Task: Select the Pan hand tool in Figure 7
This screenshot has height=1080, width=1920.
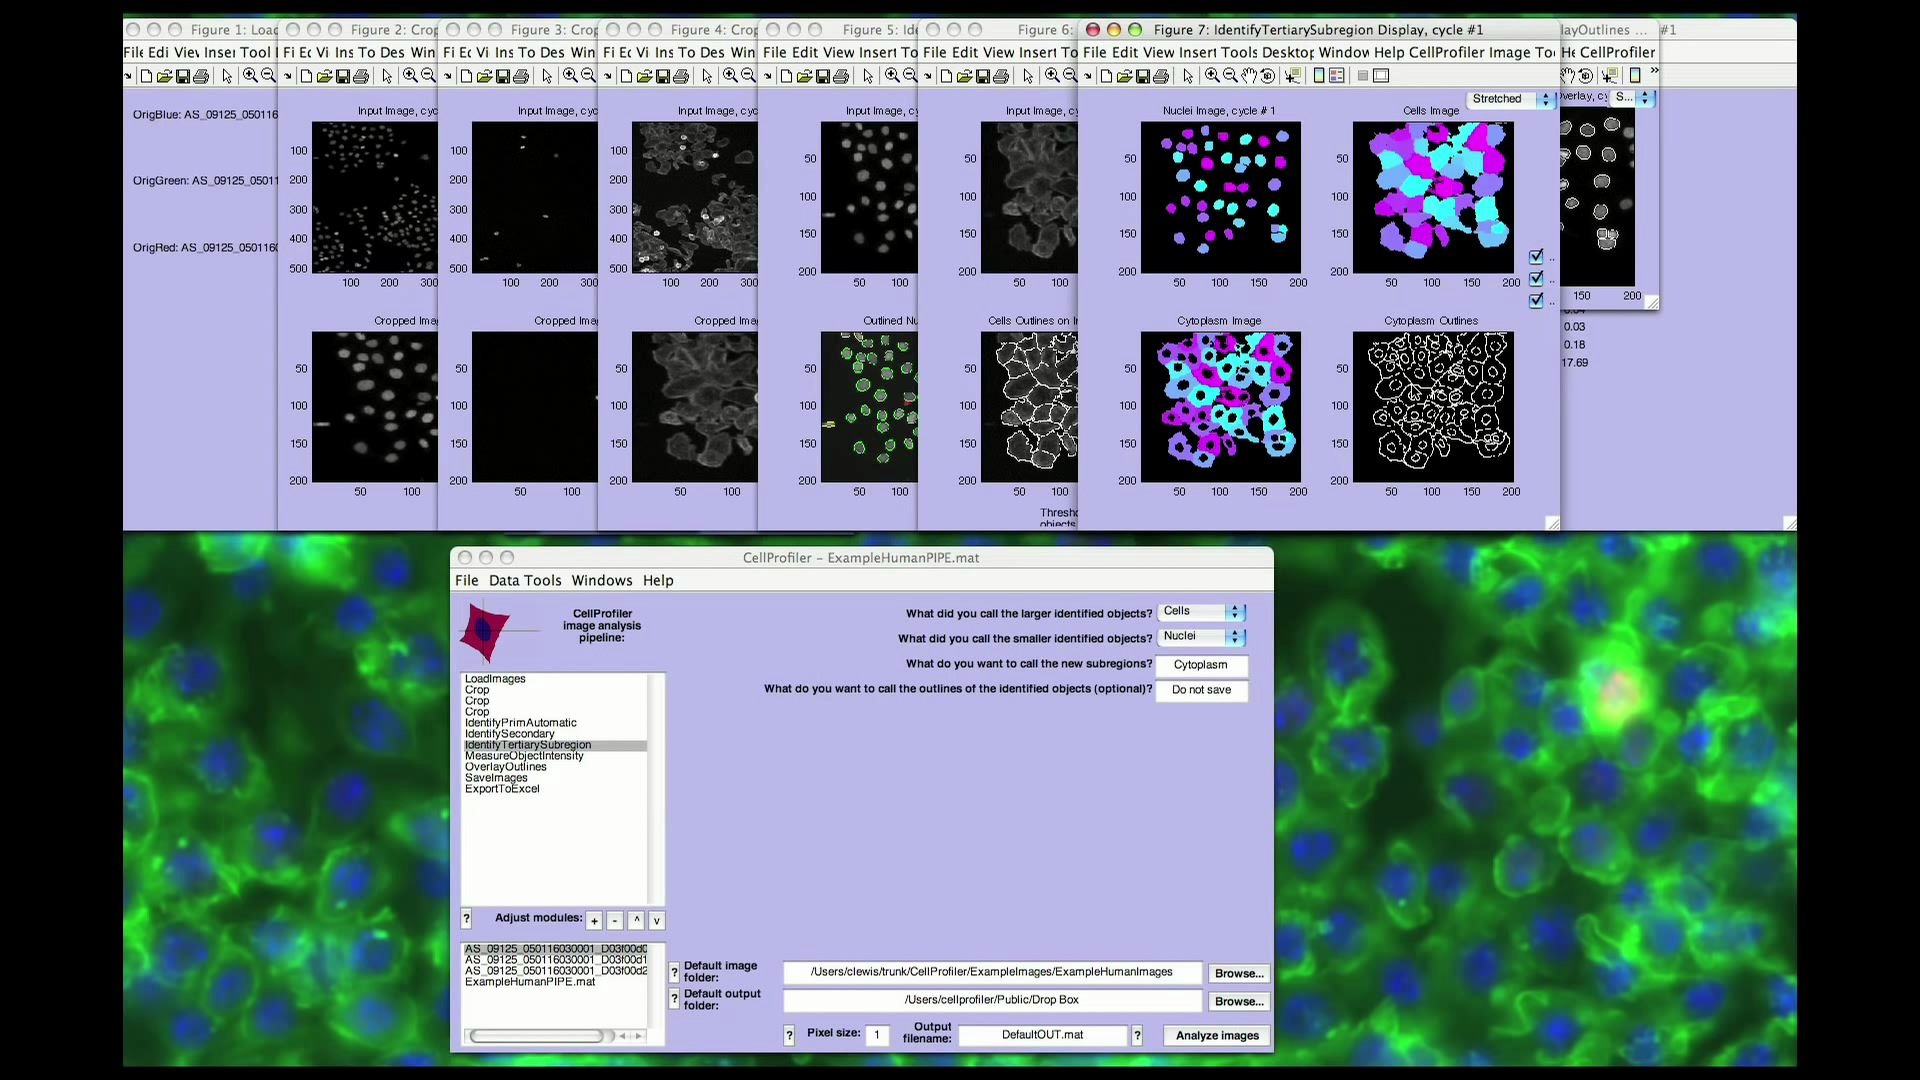Action: (1249, 76)
